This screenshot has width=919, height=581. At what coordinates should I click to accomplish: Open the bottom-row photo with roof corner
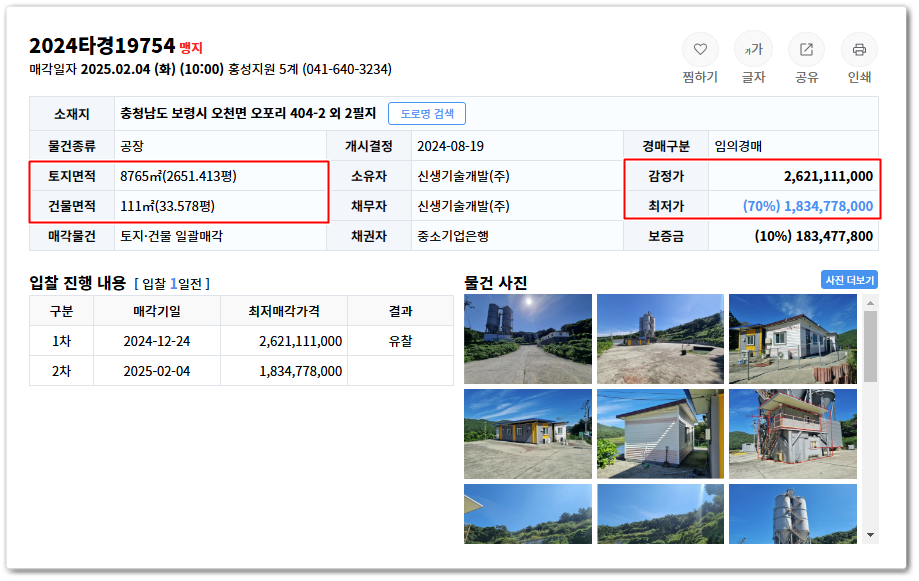click(528, 514)
